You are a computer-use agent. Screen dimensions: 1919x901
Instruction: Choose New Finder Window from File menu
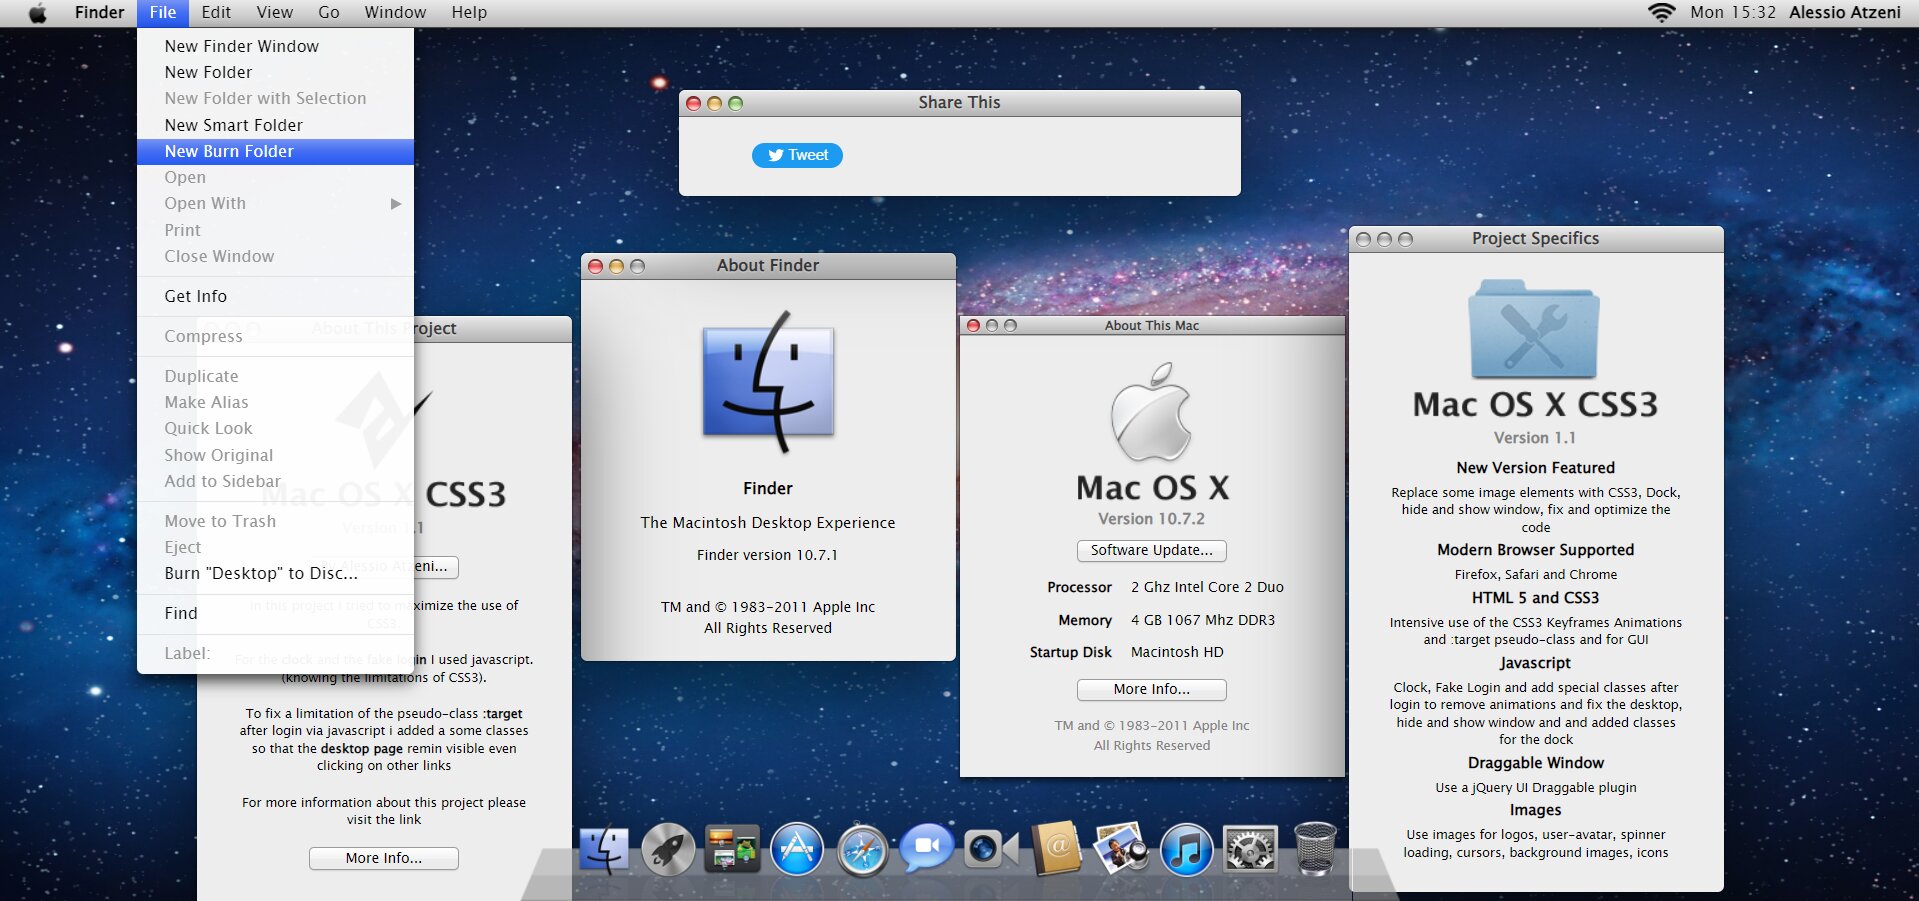tap(275, 46)
